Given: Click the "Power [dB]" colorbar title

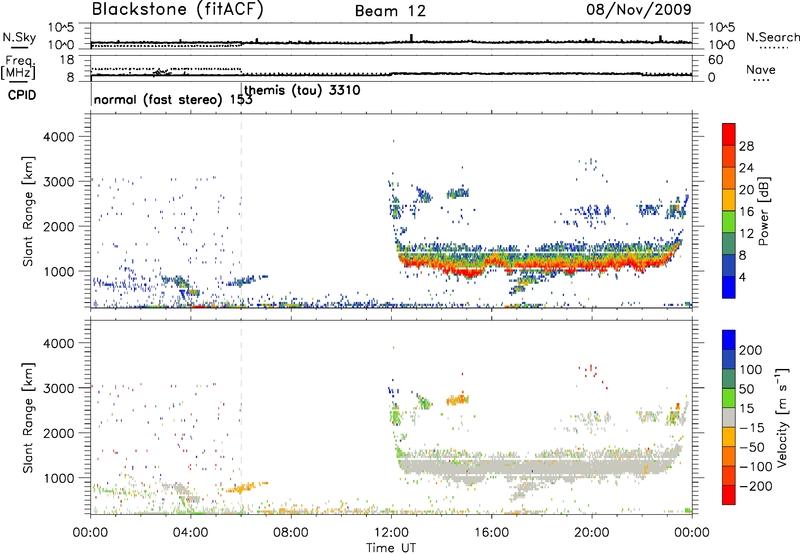Looking at the screenshot, I should click(x=763, y=211).
